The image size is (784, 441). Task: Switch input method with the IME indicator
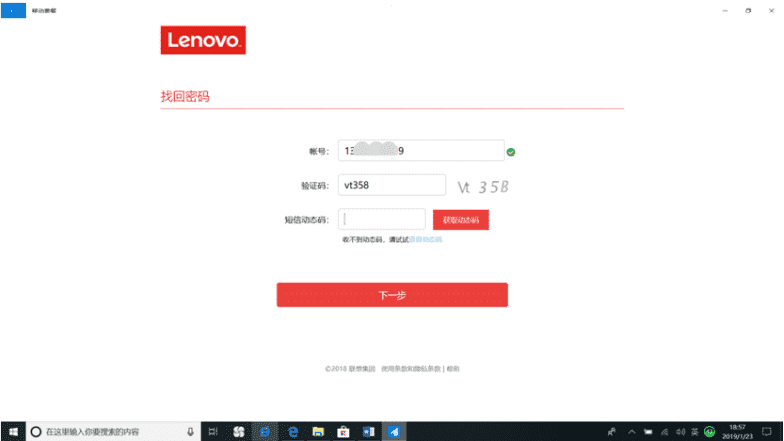click(694, 432)
